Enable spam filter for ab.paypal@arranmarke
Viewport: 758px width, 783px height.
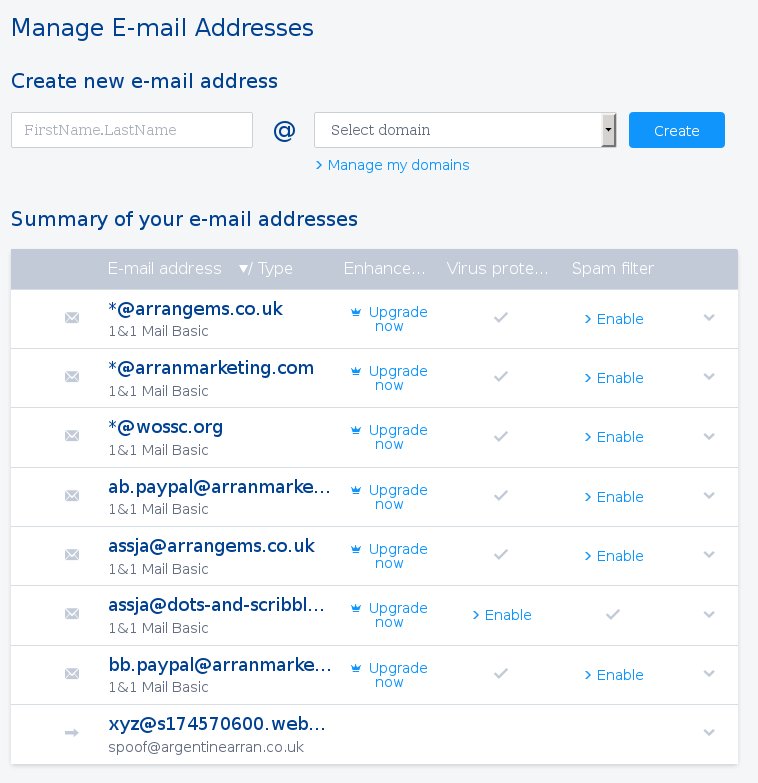(614, 497)
